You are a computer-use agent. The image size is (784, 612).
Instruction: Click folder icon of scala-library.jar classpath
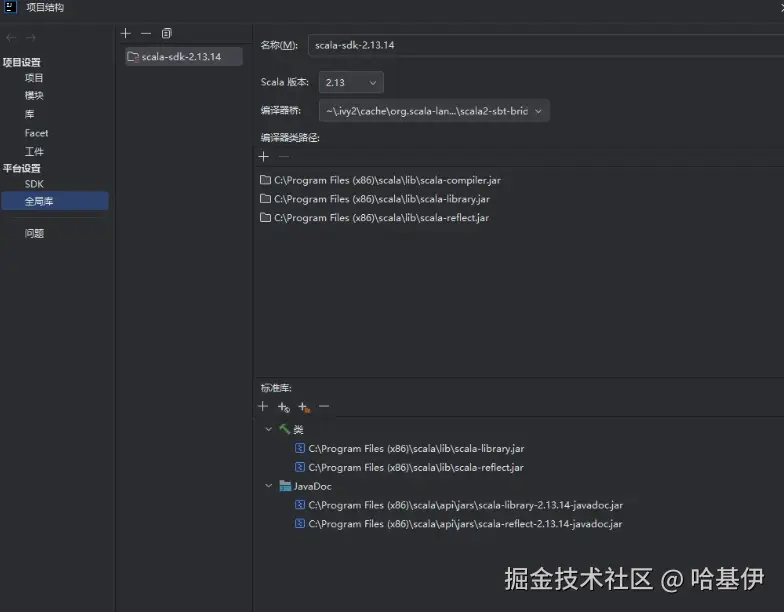266,199
